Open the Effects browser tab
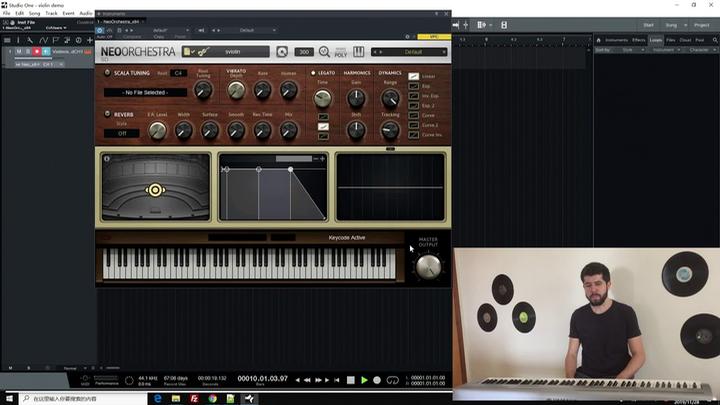This screenshot has width=720, height=405. (639, 40)
